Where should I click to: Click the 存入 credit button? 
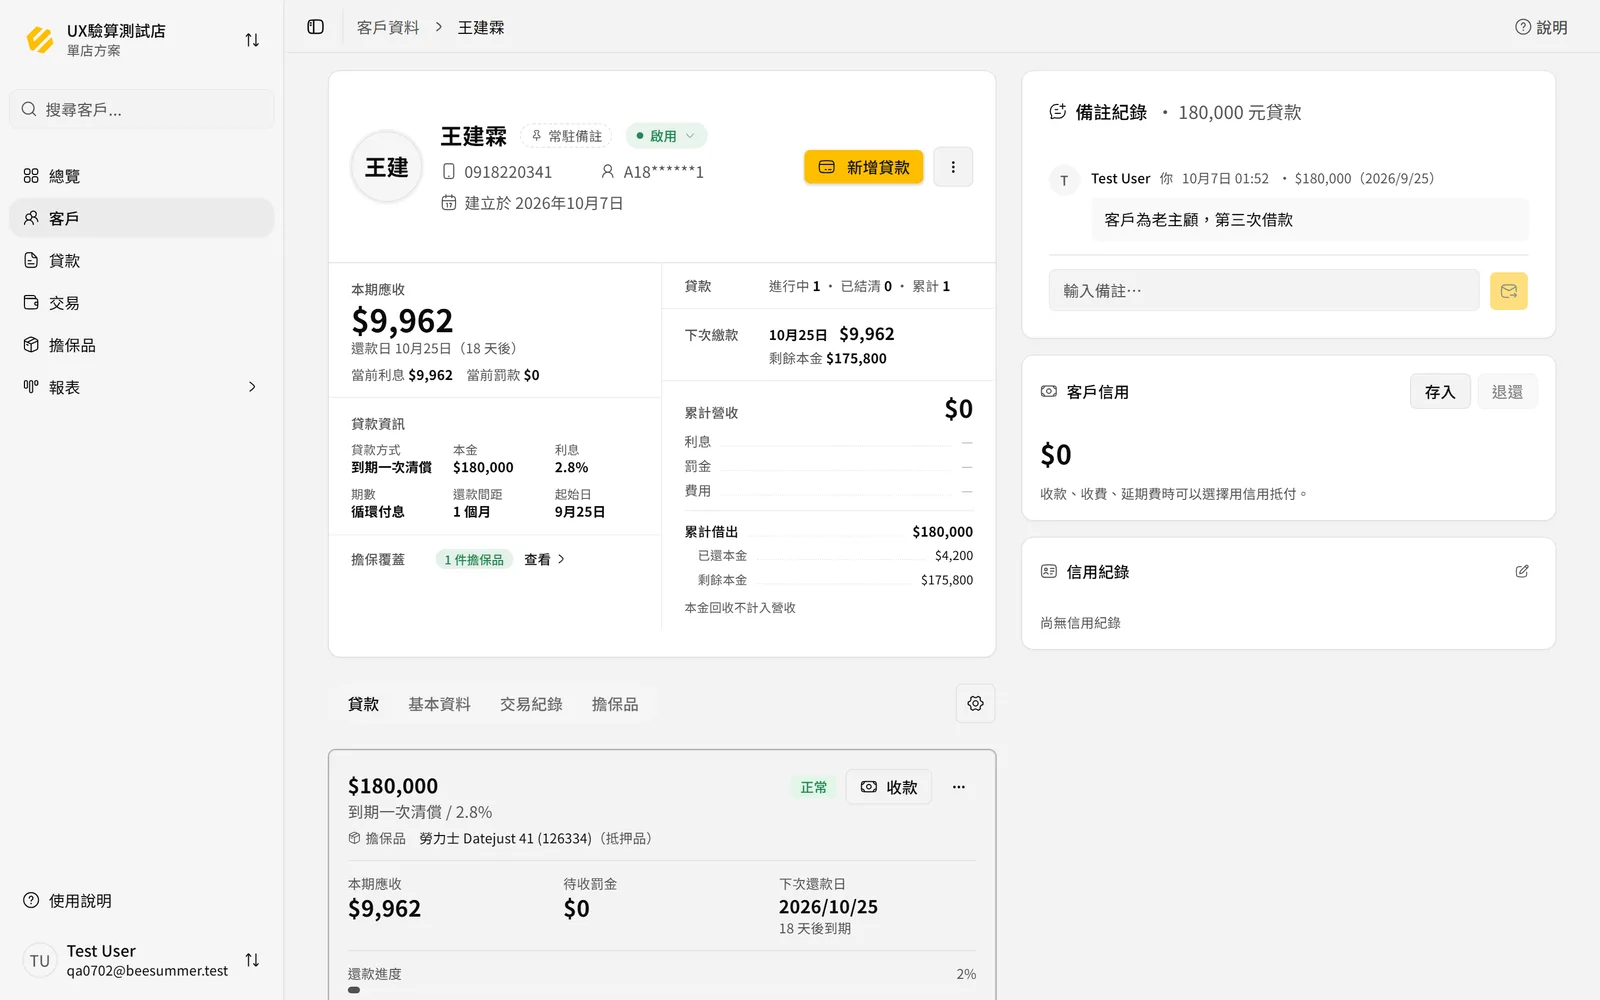(x=1440, y=392)
